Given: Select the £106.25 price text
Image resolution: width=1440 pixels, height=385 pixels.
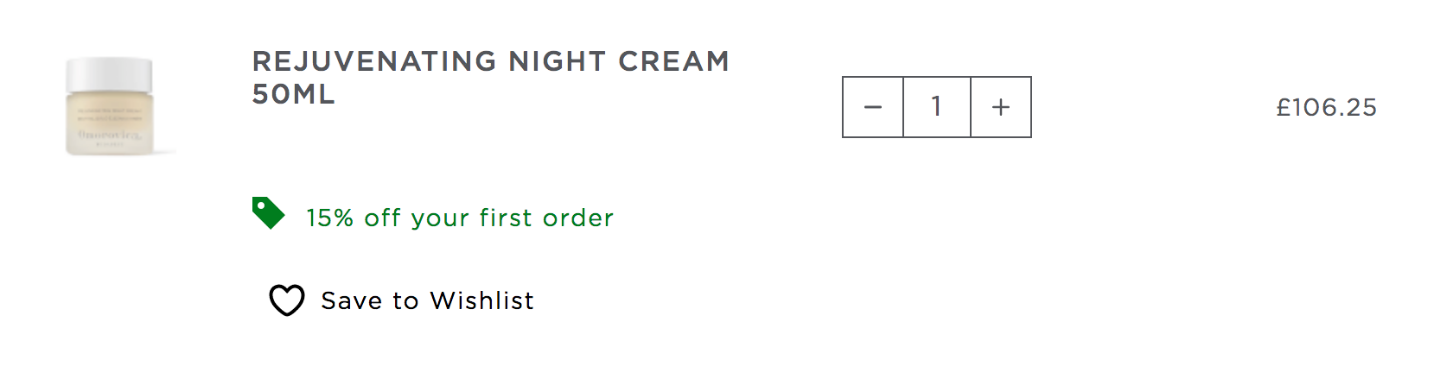Looking at the screenshot, I should [1326, 107].
